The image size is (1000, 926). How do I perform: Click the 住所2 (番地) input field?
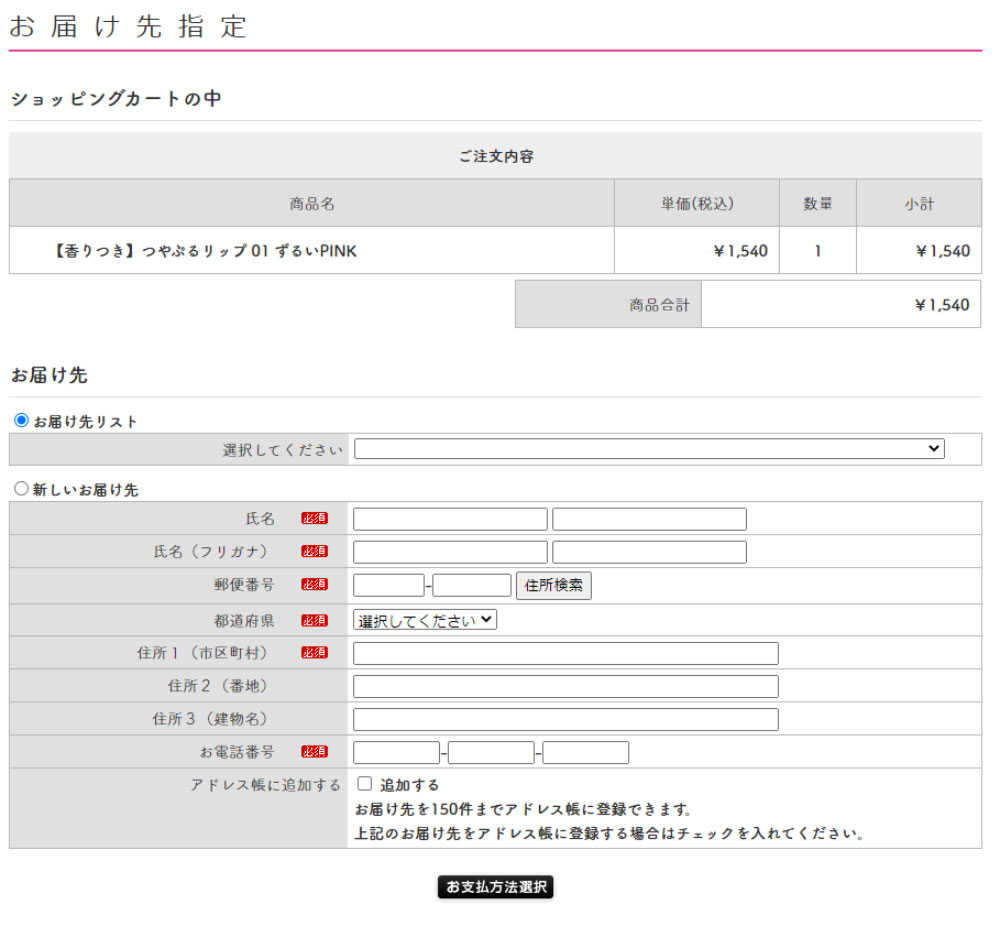coord(565,686)
